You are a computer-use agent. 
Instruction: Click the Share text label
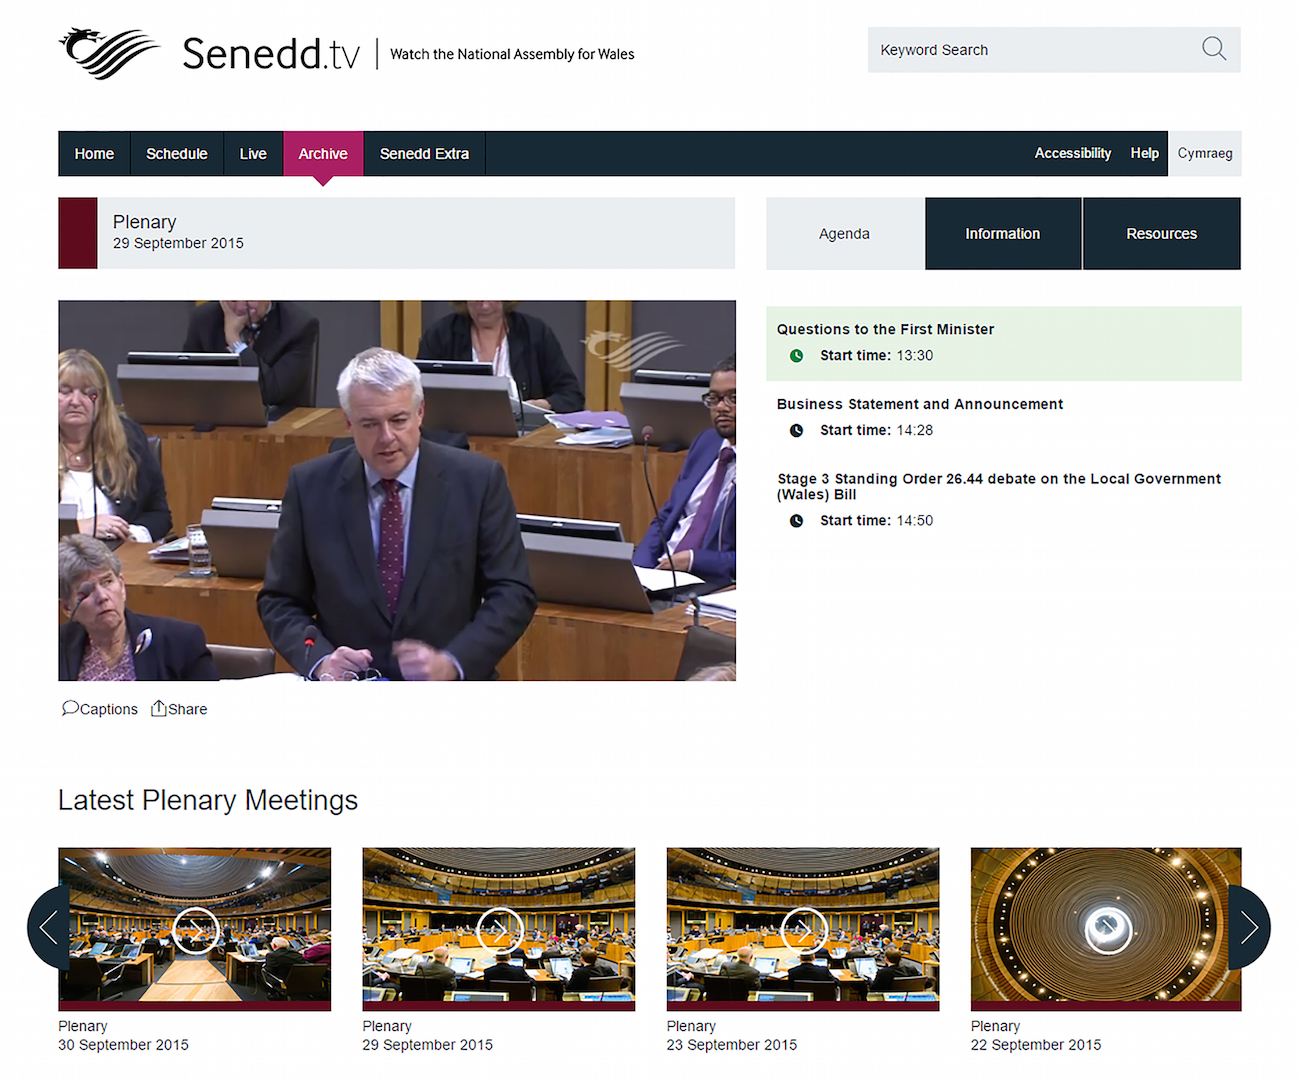pos(188,709)
